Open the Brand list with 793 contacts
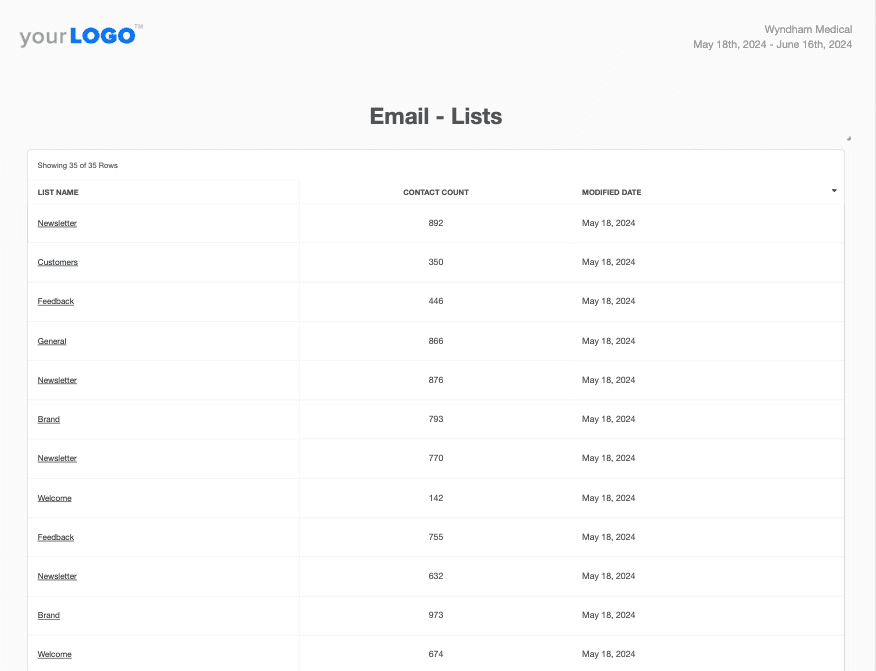 [x=48, y=419]
